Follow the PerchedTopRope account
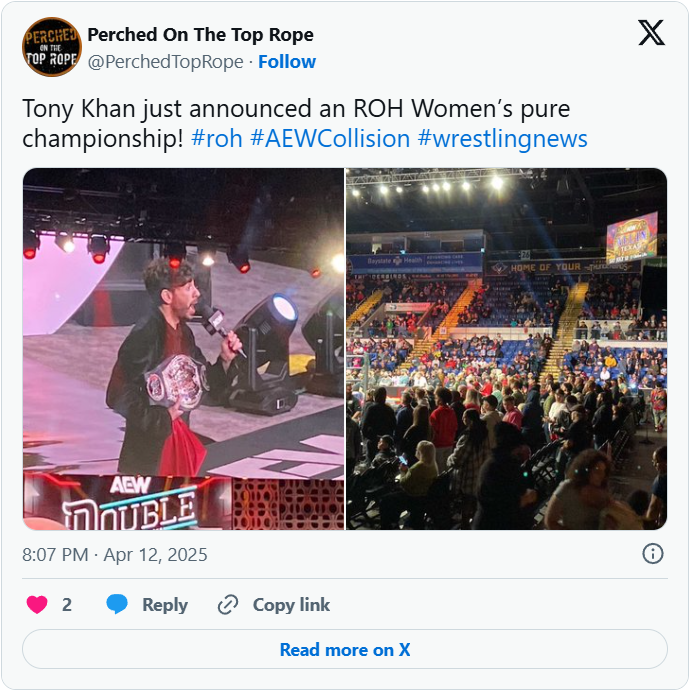The width and height of the screenshot is (698, 692). click(x=287, y=62)
